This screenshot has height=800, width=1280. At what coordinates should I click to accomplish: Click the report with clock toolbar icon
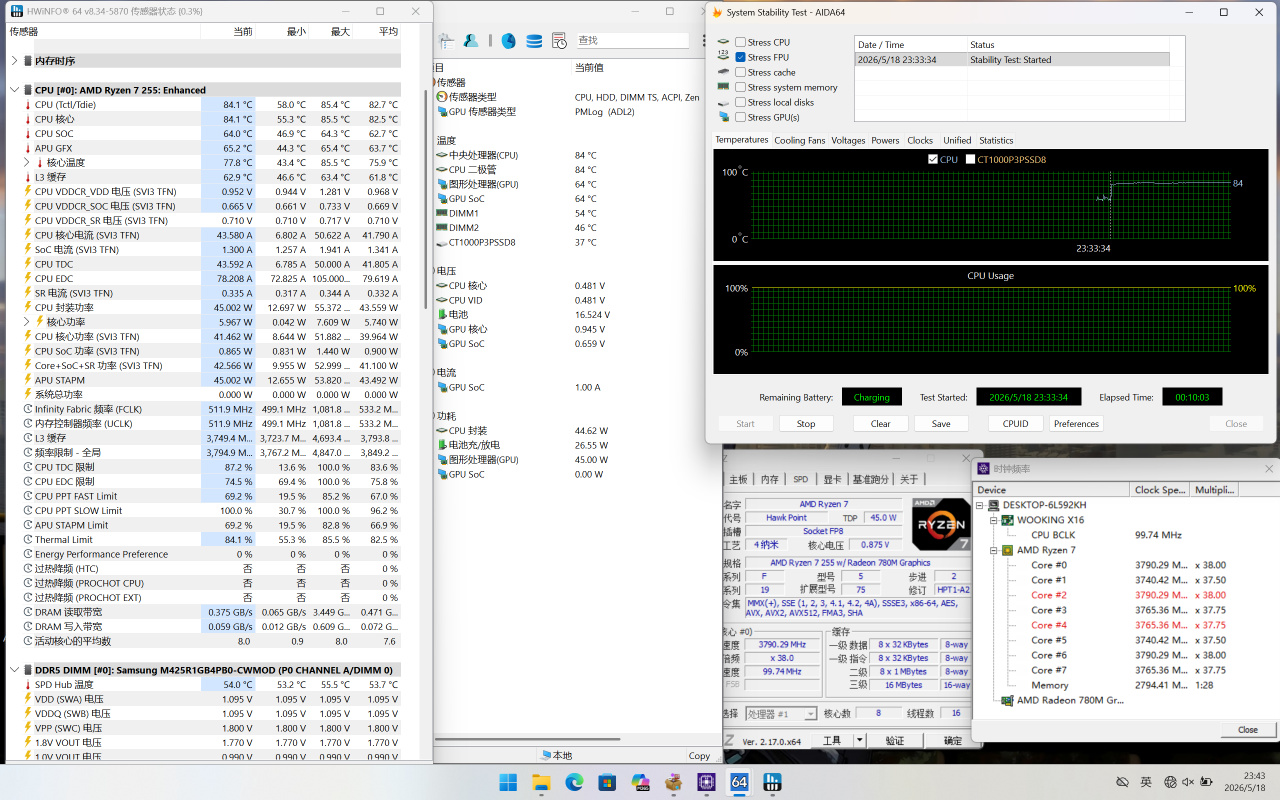(560, 41)
